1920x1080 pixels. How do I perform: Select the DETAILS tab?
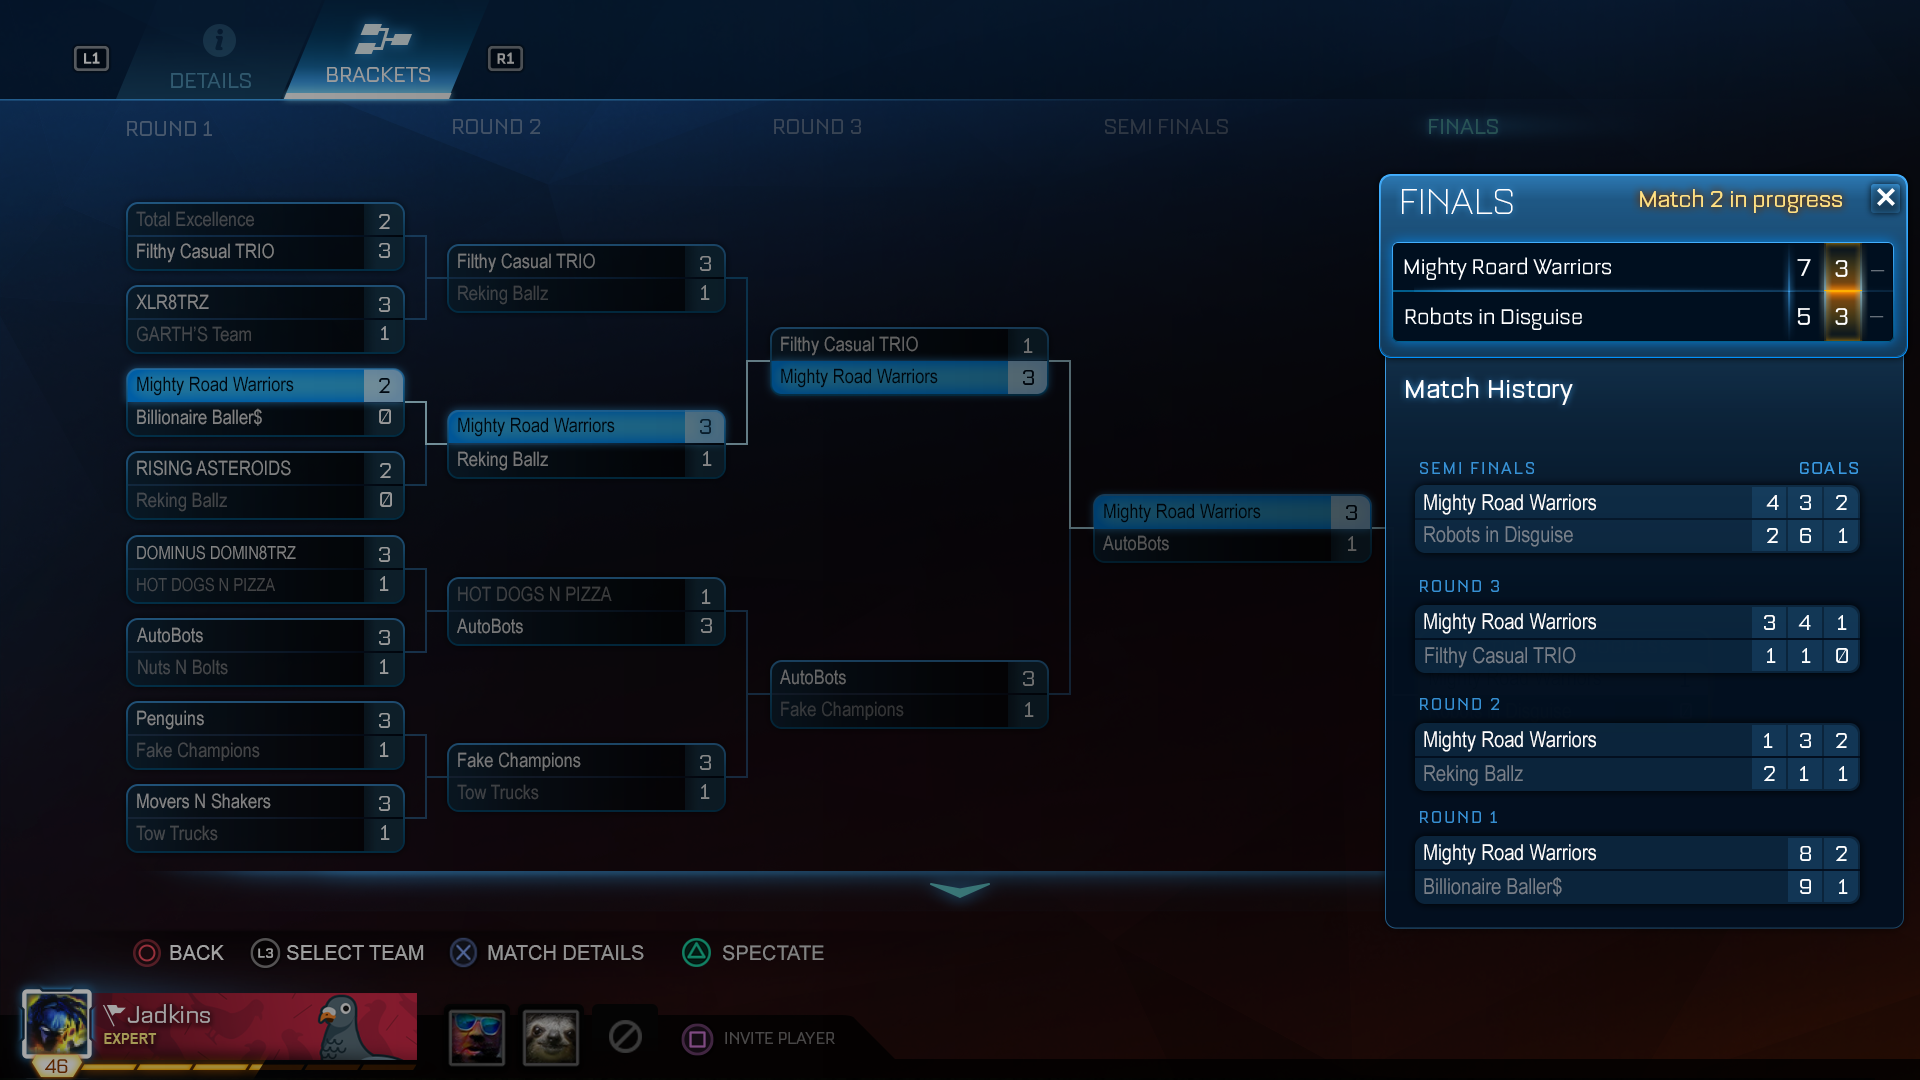pyautogui.click(x=210, y=55)
